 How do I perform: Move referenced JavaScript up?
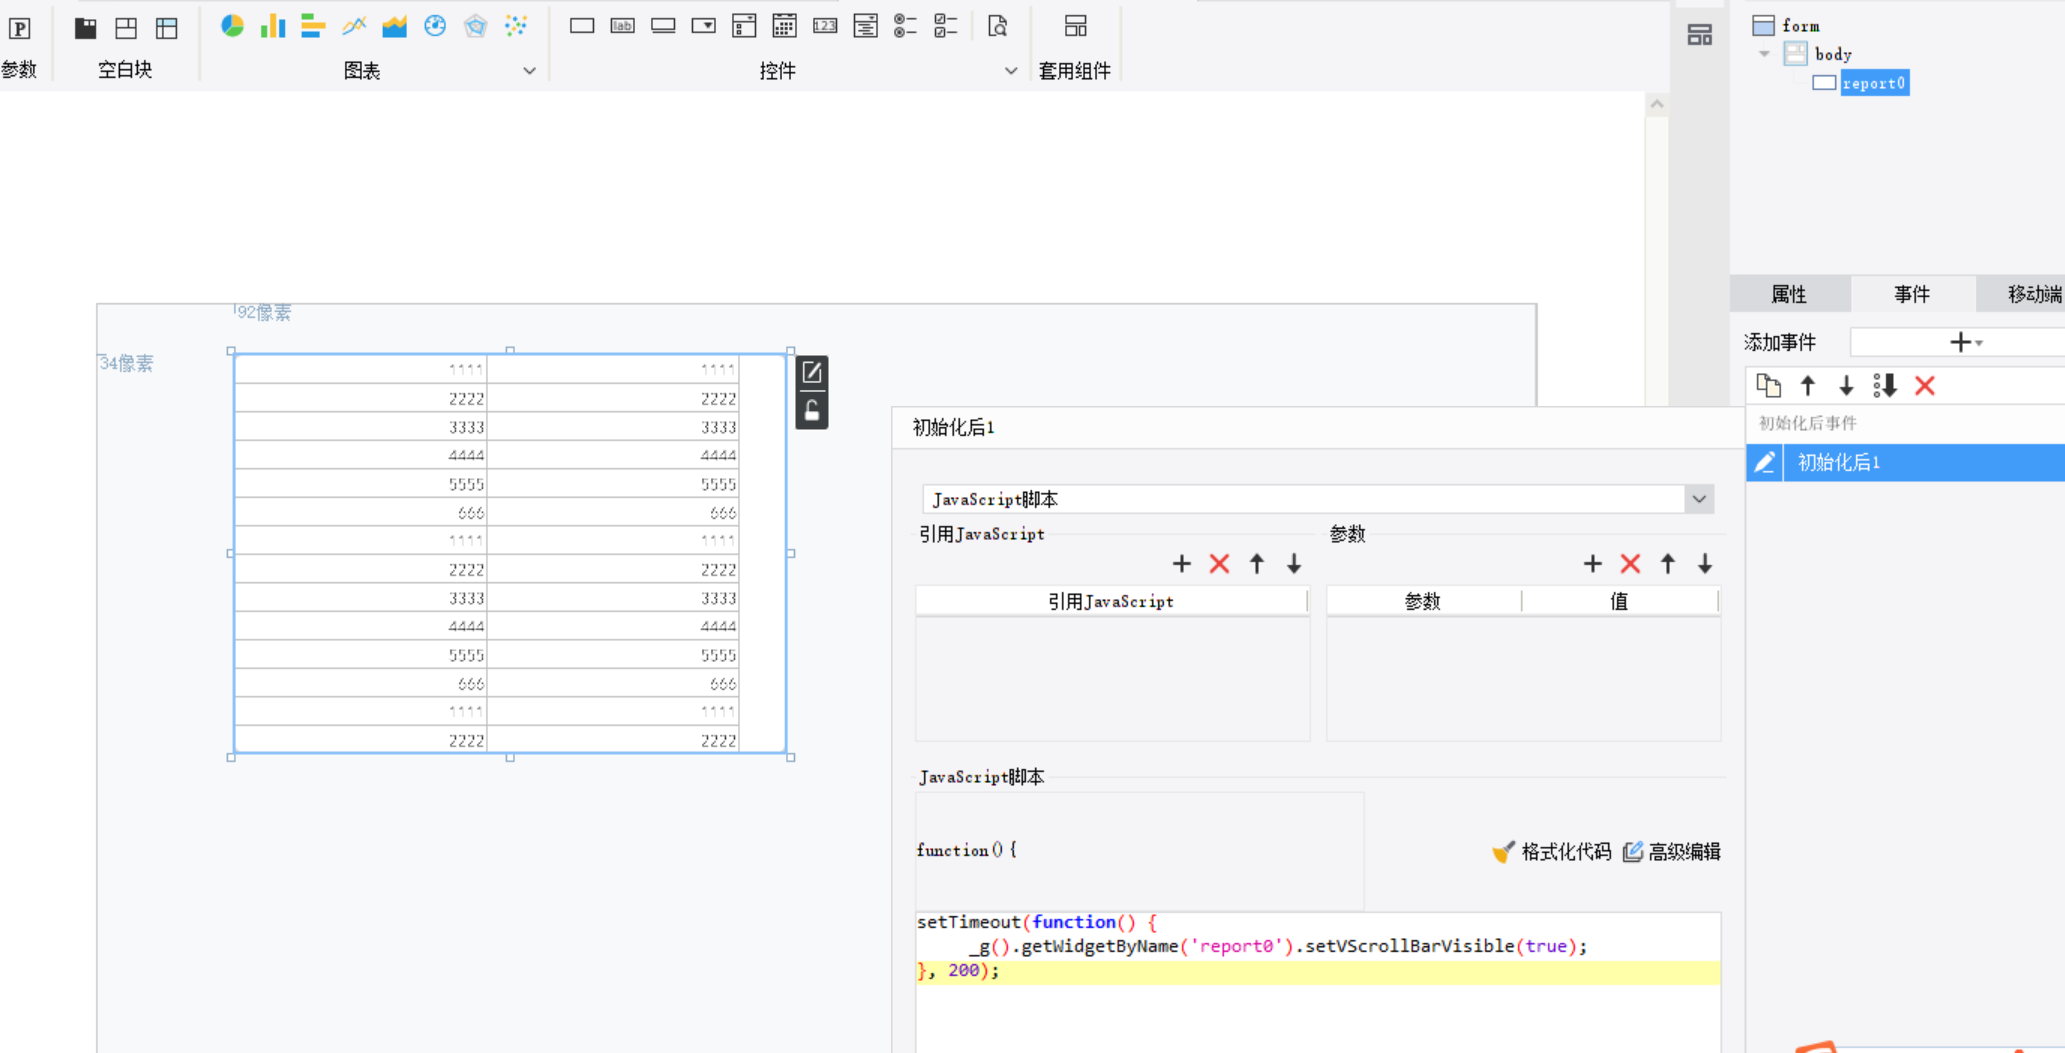coord(1257,564)
